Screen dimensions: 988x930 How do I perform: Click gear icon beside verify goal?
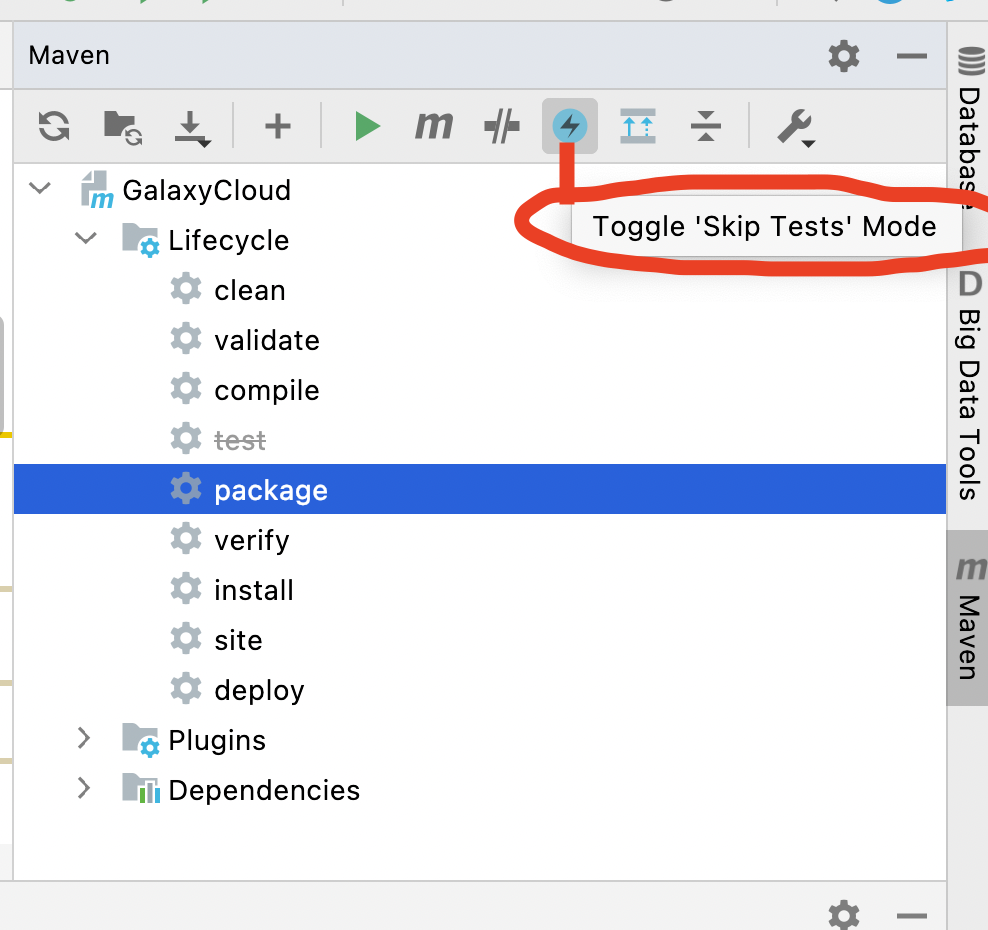click(x=186, y=539)
